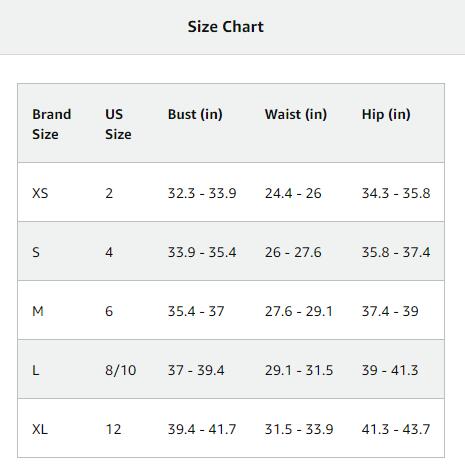Click the Hip (in) column header
This screenshot has height=472, width=465.
tap(386, 114)
